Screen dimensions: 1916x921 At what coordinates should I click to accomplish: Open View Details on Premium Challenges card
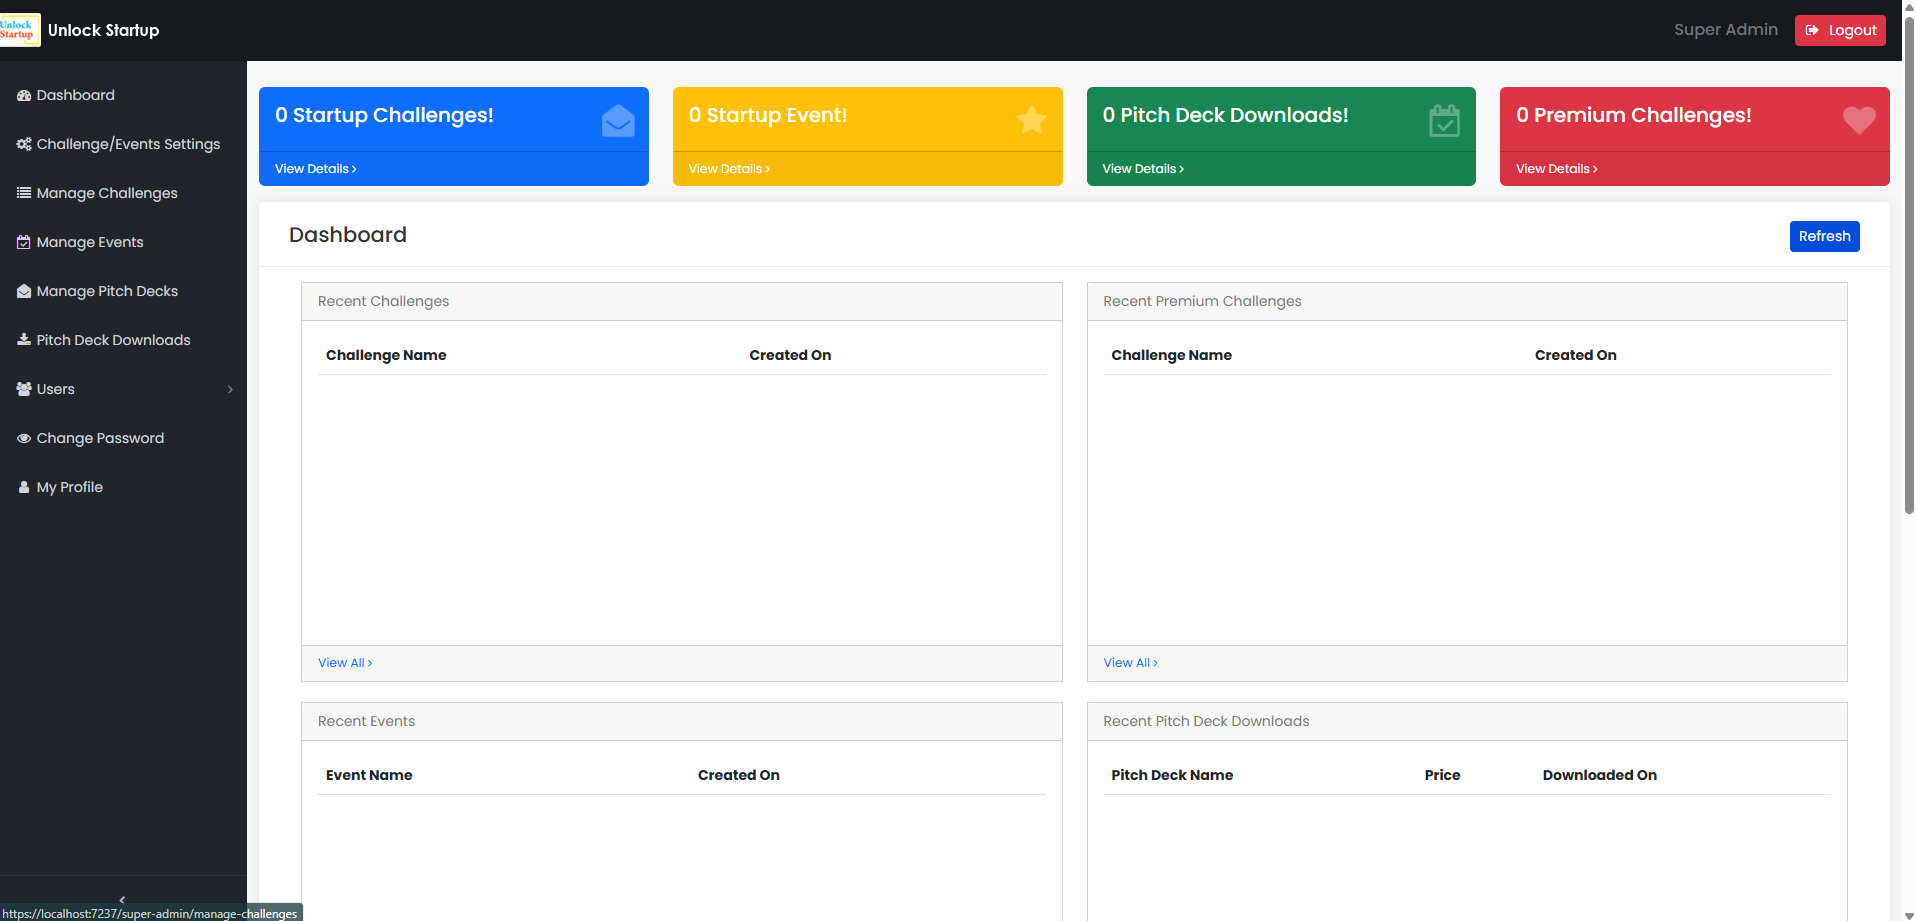(1556, 169)
